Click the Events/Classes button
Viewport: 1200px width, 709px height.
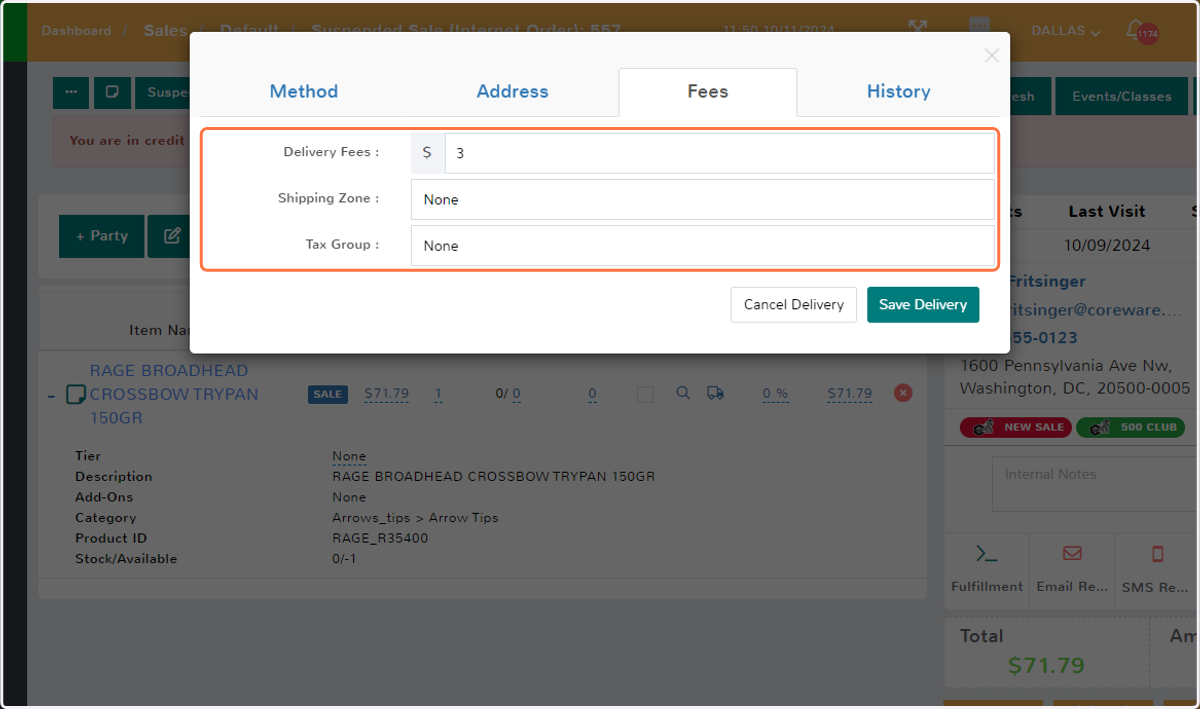click(1121, 97)
